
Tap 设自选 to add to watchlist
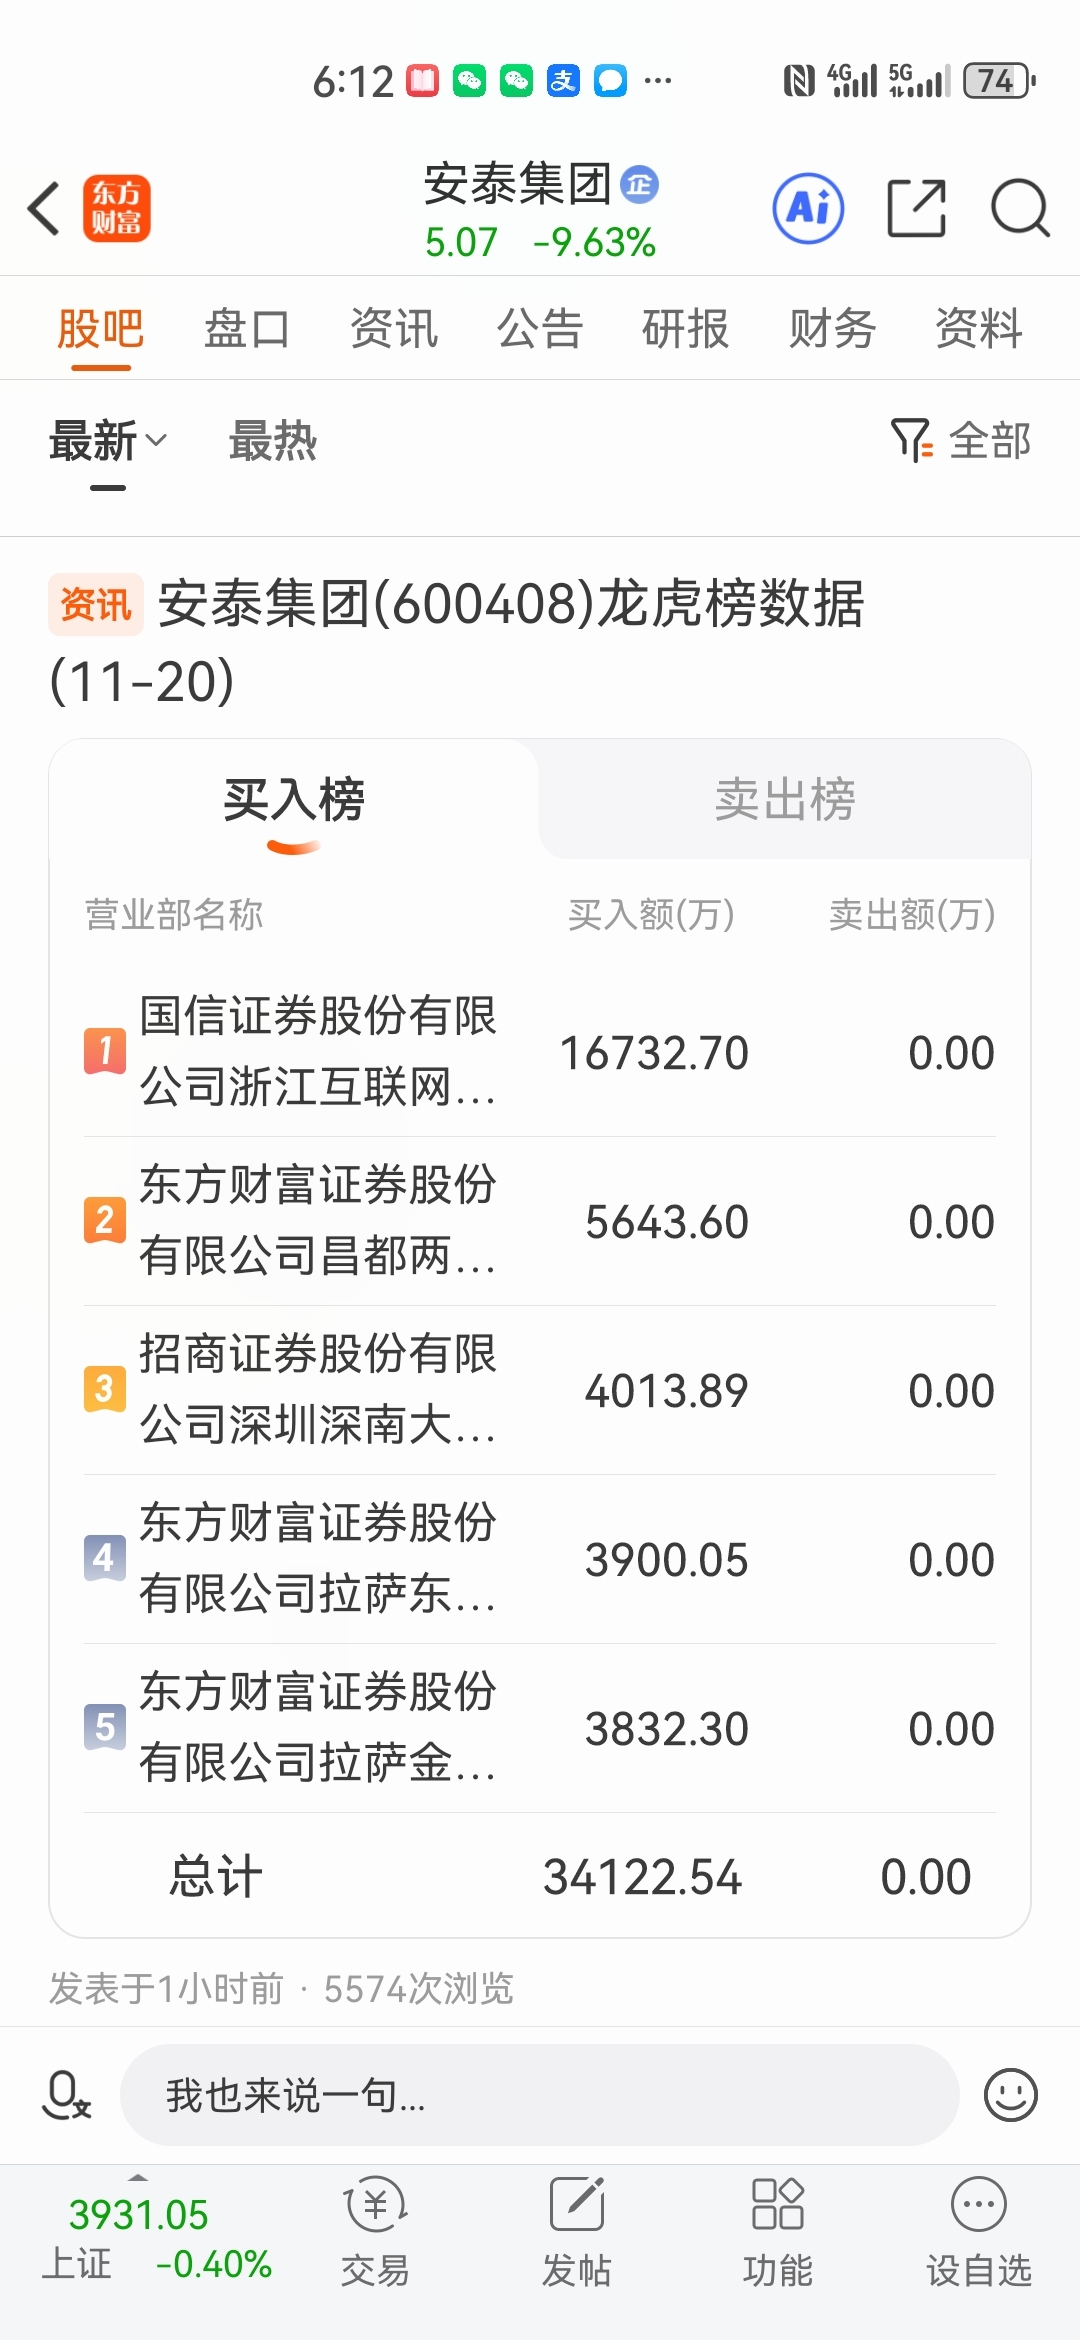point(978,2232)
